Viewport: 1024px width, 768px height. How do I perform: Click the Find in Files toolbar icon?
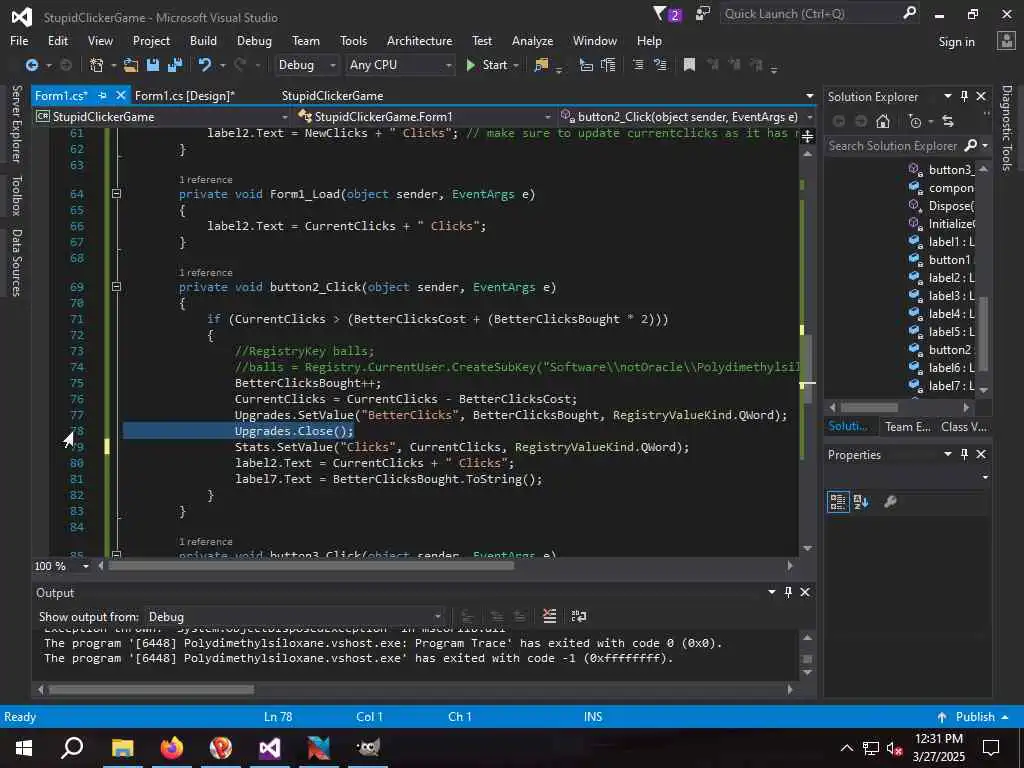tap(541, 65)
